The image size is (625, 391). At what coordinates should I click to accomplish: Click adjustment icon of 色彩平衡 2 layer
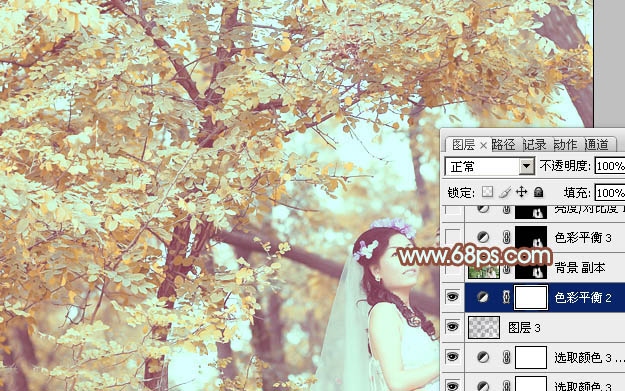point(483,297)
